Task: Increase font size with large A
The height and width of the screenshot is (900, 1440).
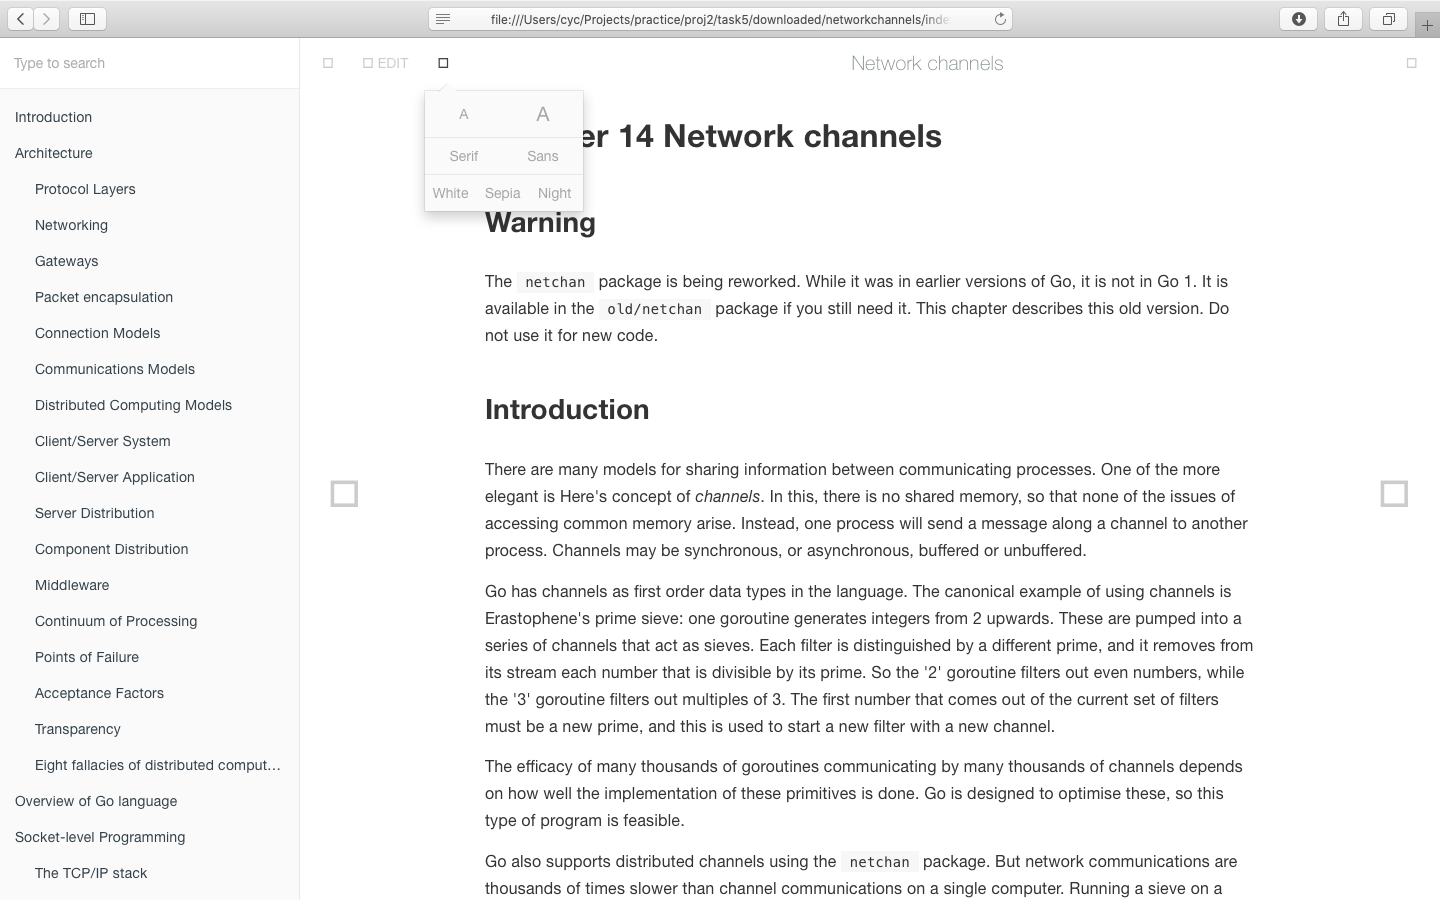Action: (x=543, y=114)
